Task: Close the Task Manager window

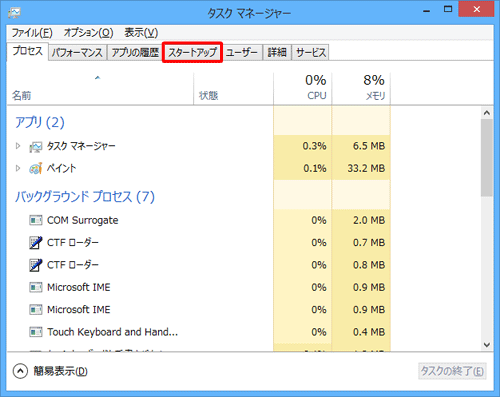Action: click(476, 9)
